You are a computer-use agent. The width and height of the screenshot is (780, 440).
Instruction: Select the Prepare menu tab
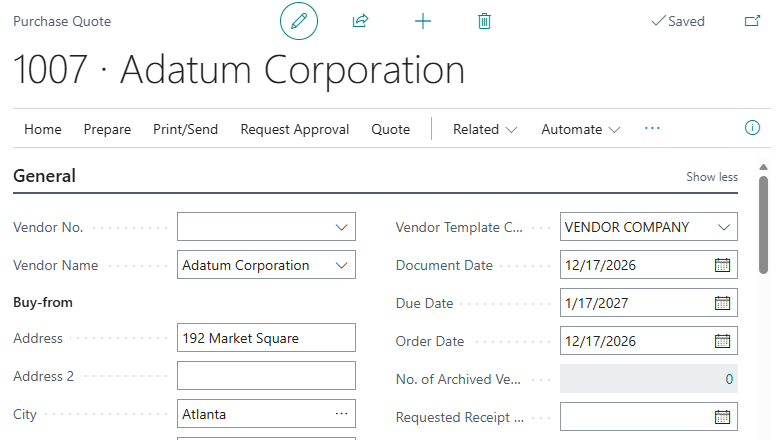(x=107, y=129)
